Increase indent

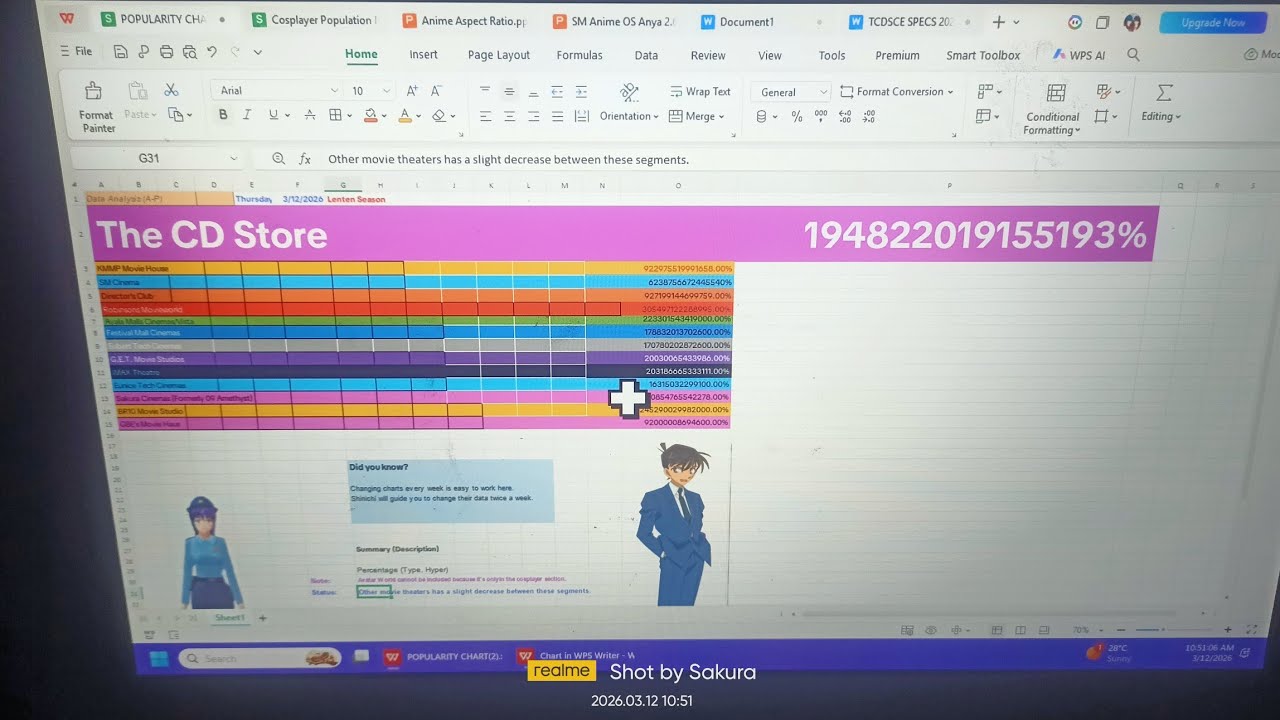(581, 90)
